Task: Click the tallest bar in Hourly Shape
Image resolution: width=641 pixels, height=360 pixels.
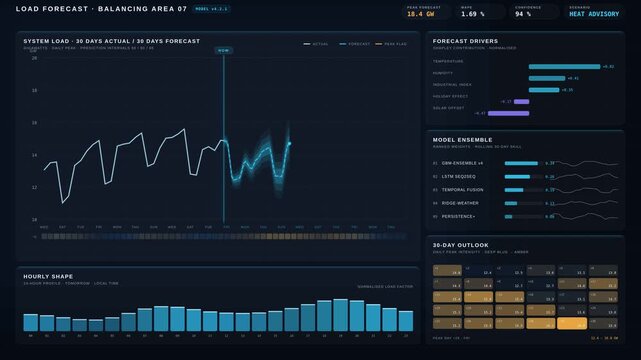Action: pyautogui.click(x=340, y=315)
